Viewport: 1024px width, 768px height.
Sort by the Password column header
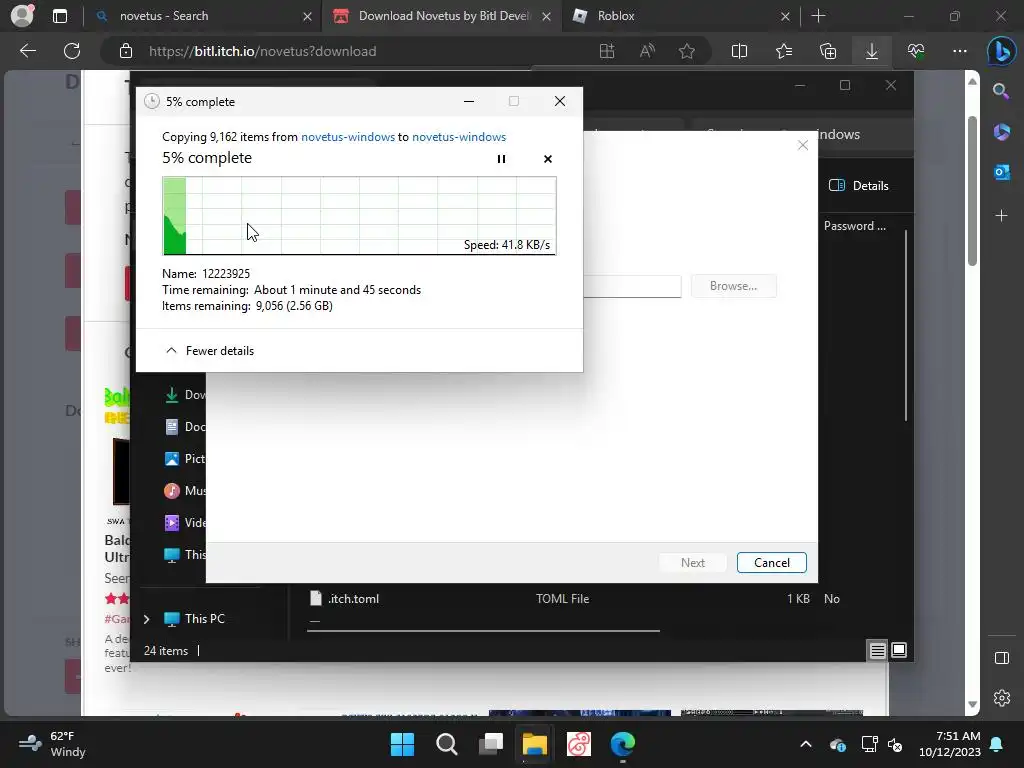pyautogui.click(x=854, y=226)
